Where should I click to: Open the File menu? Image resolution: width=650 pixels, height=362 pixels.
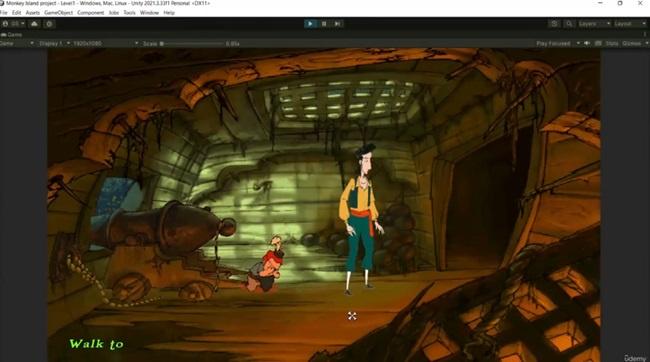coord(4,13)
